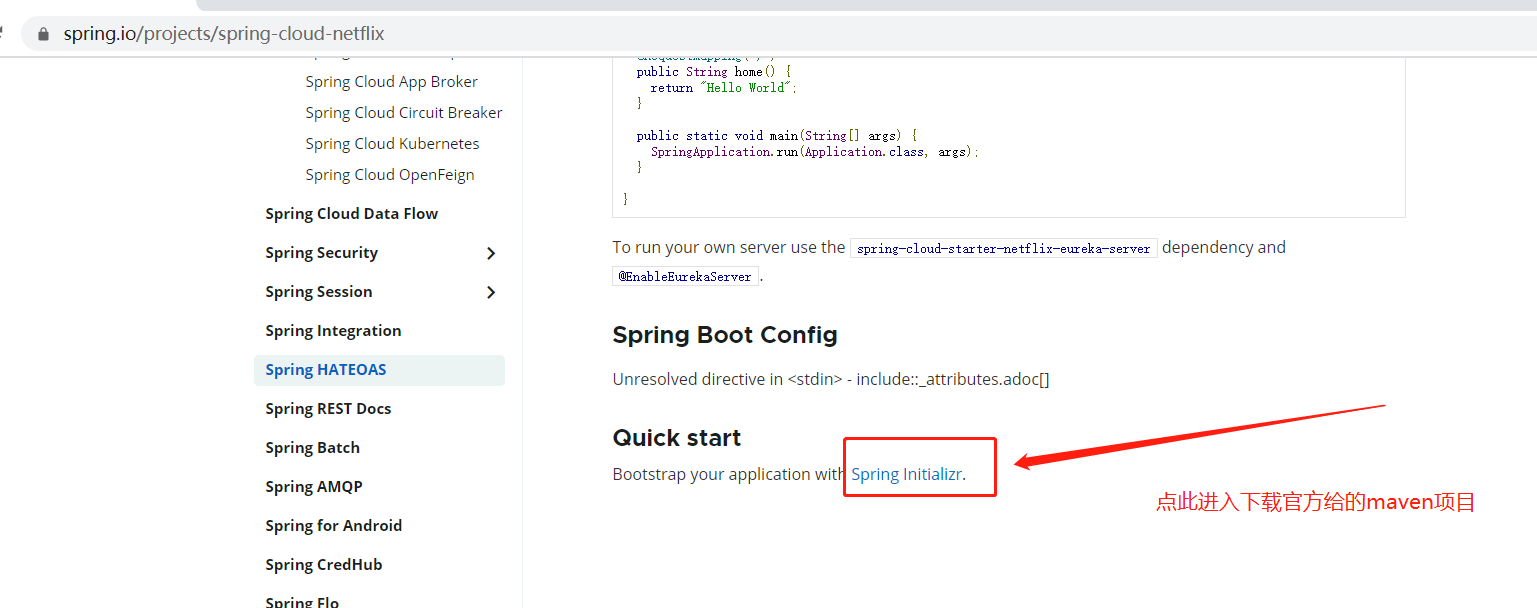Open Spring Cloud App Broker page
This screenshot has width=1537, height=608.
[x=392, y=82]
